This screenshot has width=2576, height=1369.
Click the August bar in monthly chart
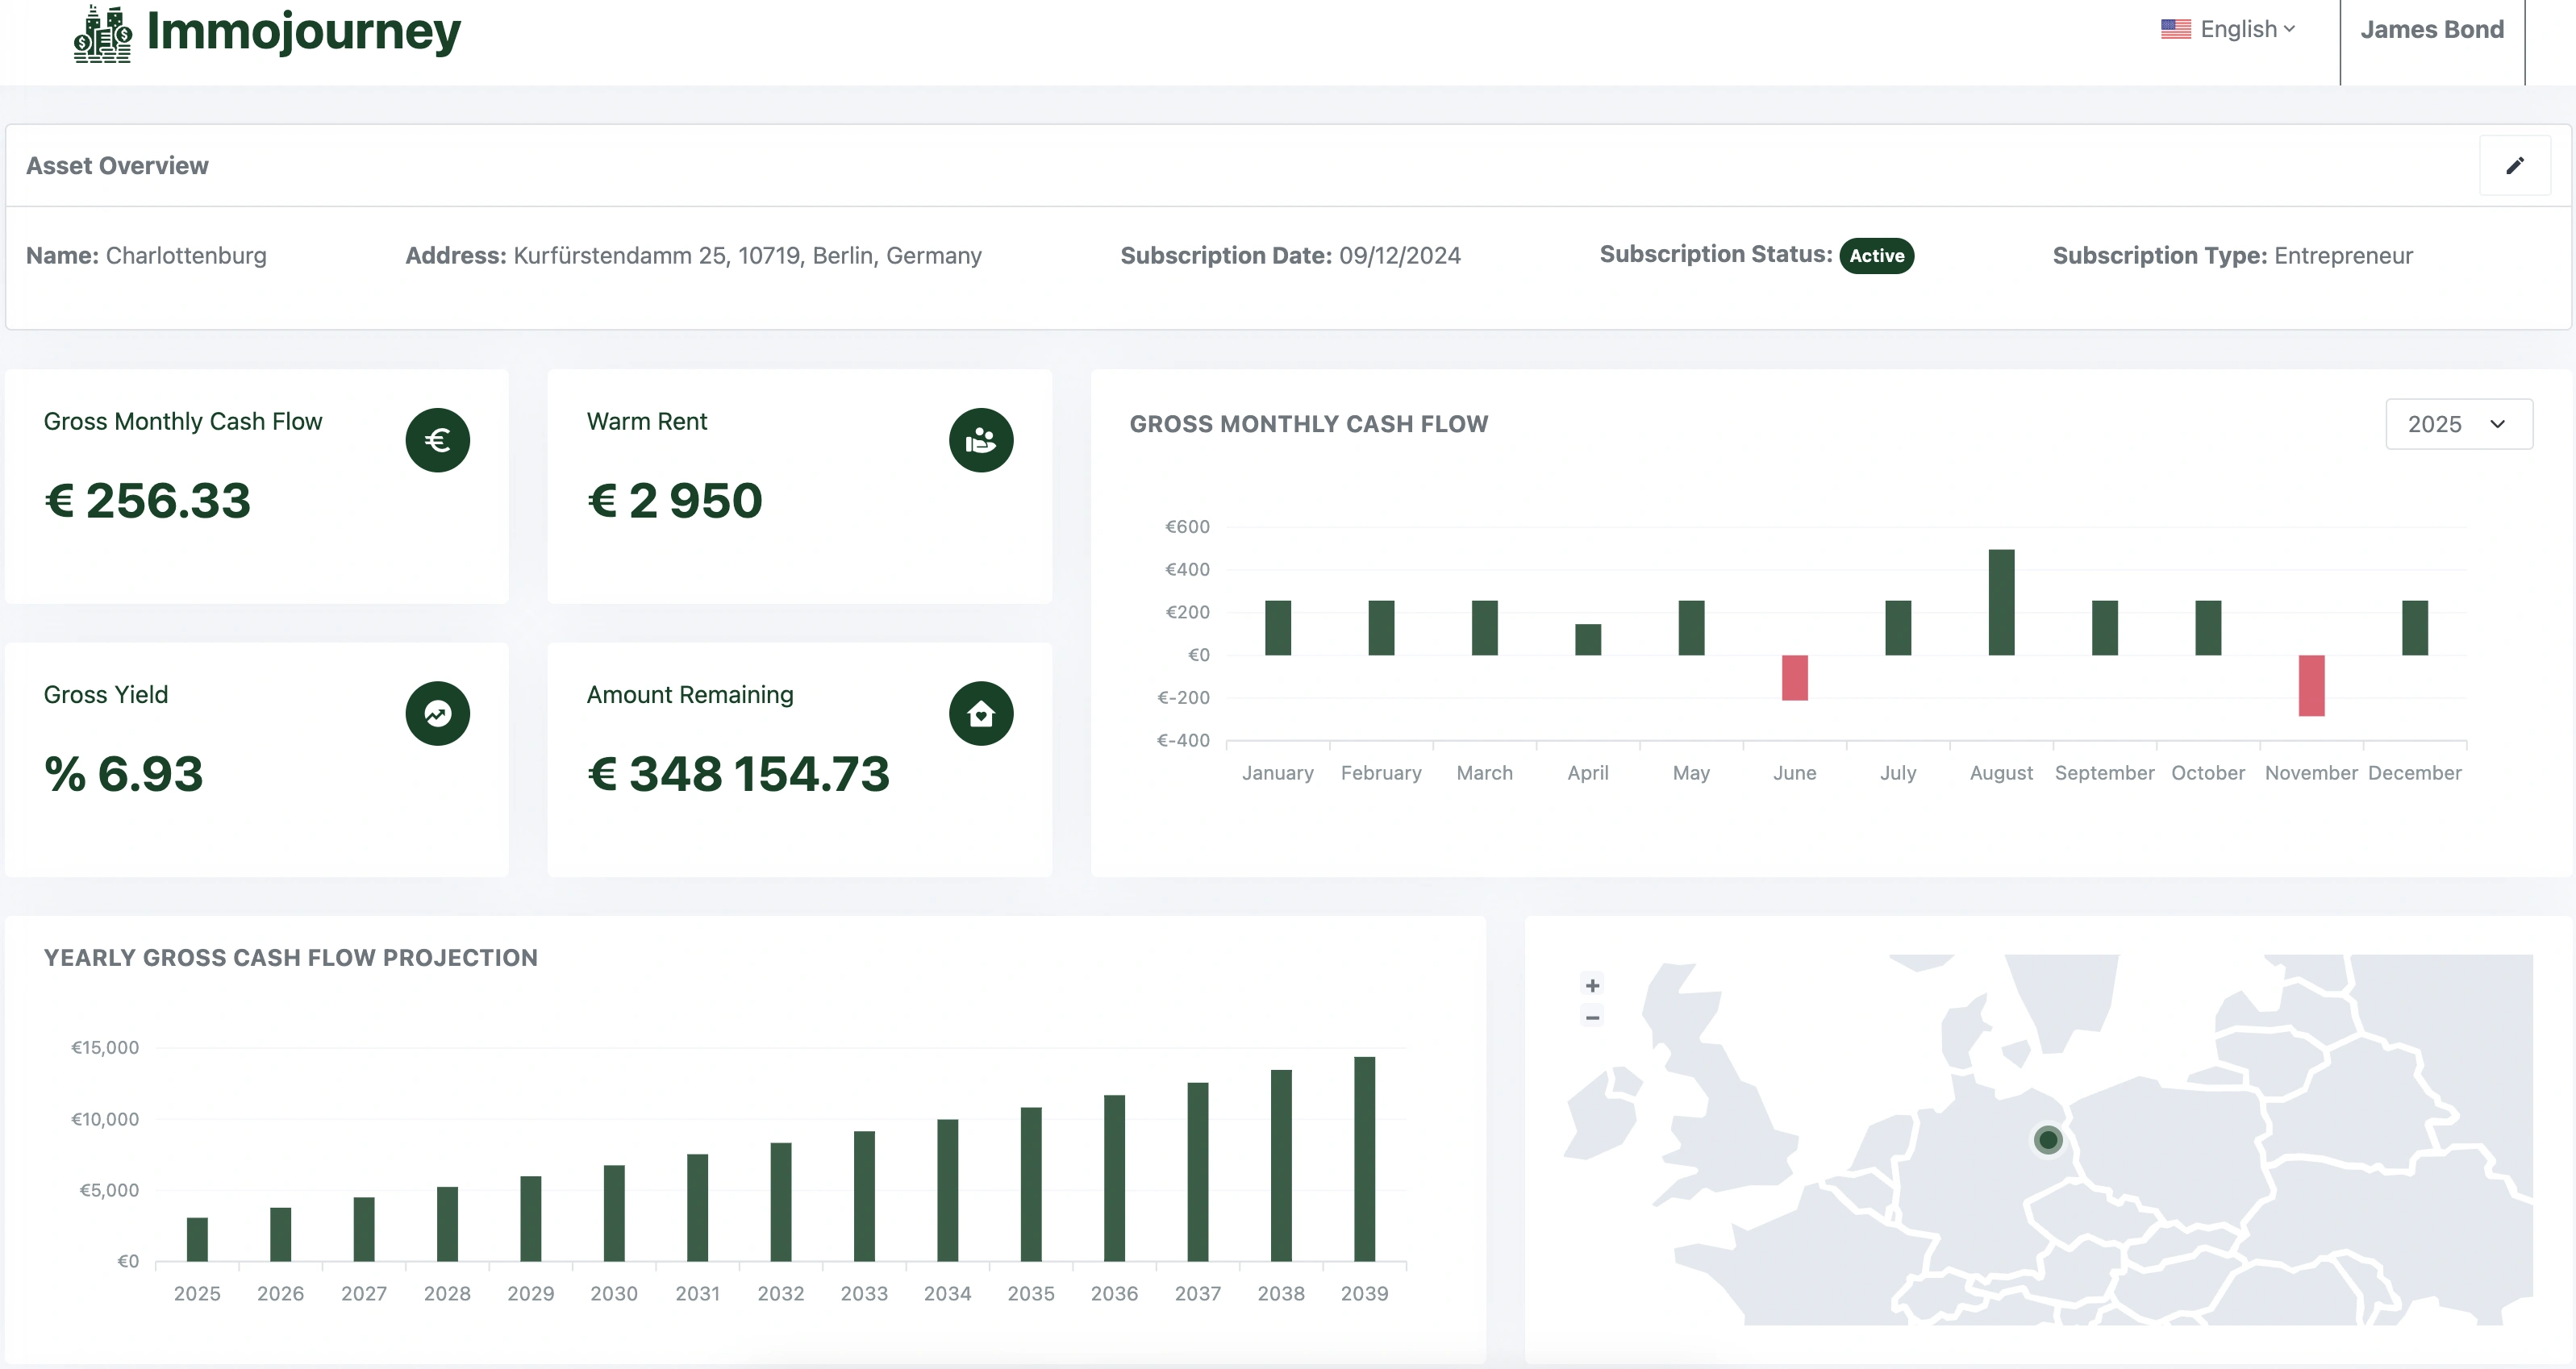pyautogui.click(x=2001, y=602)
